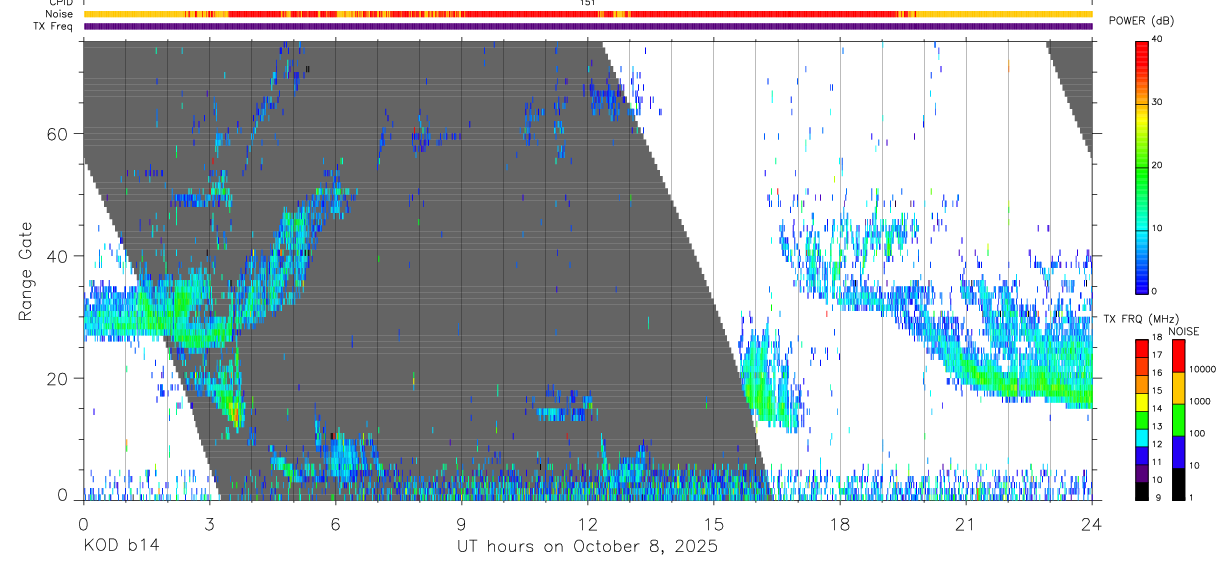This screenshot has height=567, width=1228.
Task: Click the 9 tick on the UT hours axis
Action: click(x=461, y=523)
